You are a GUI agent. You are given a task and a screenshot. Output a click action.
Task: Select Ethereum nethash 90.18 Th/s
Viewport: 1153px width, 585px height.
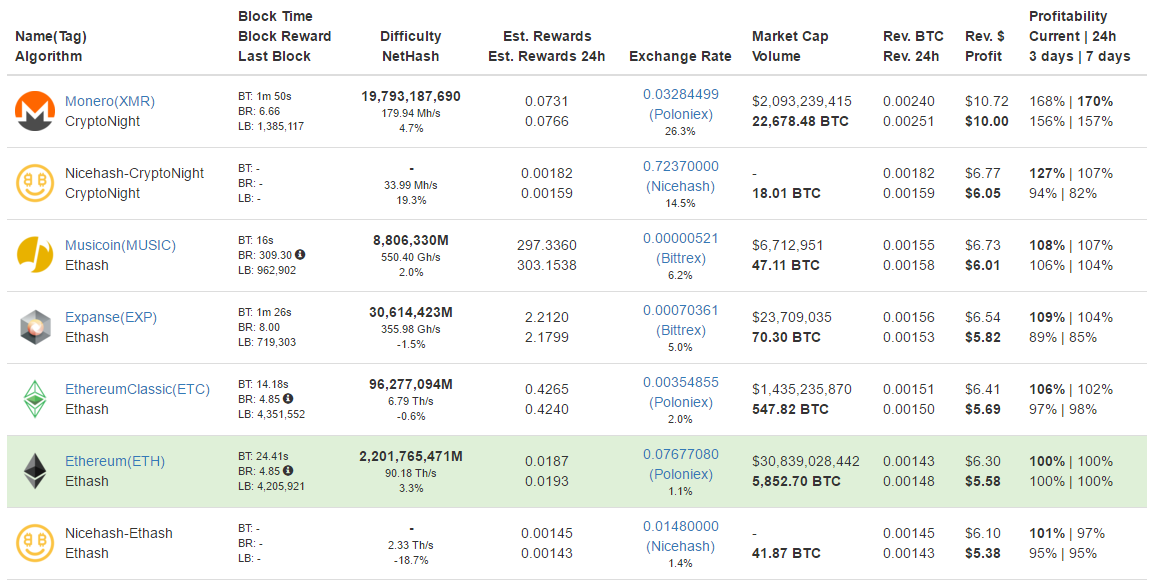coord(411,473)
